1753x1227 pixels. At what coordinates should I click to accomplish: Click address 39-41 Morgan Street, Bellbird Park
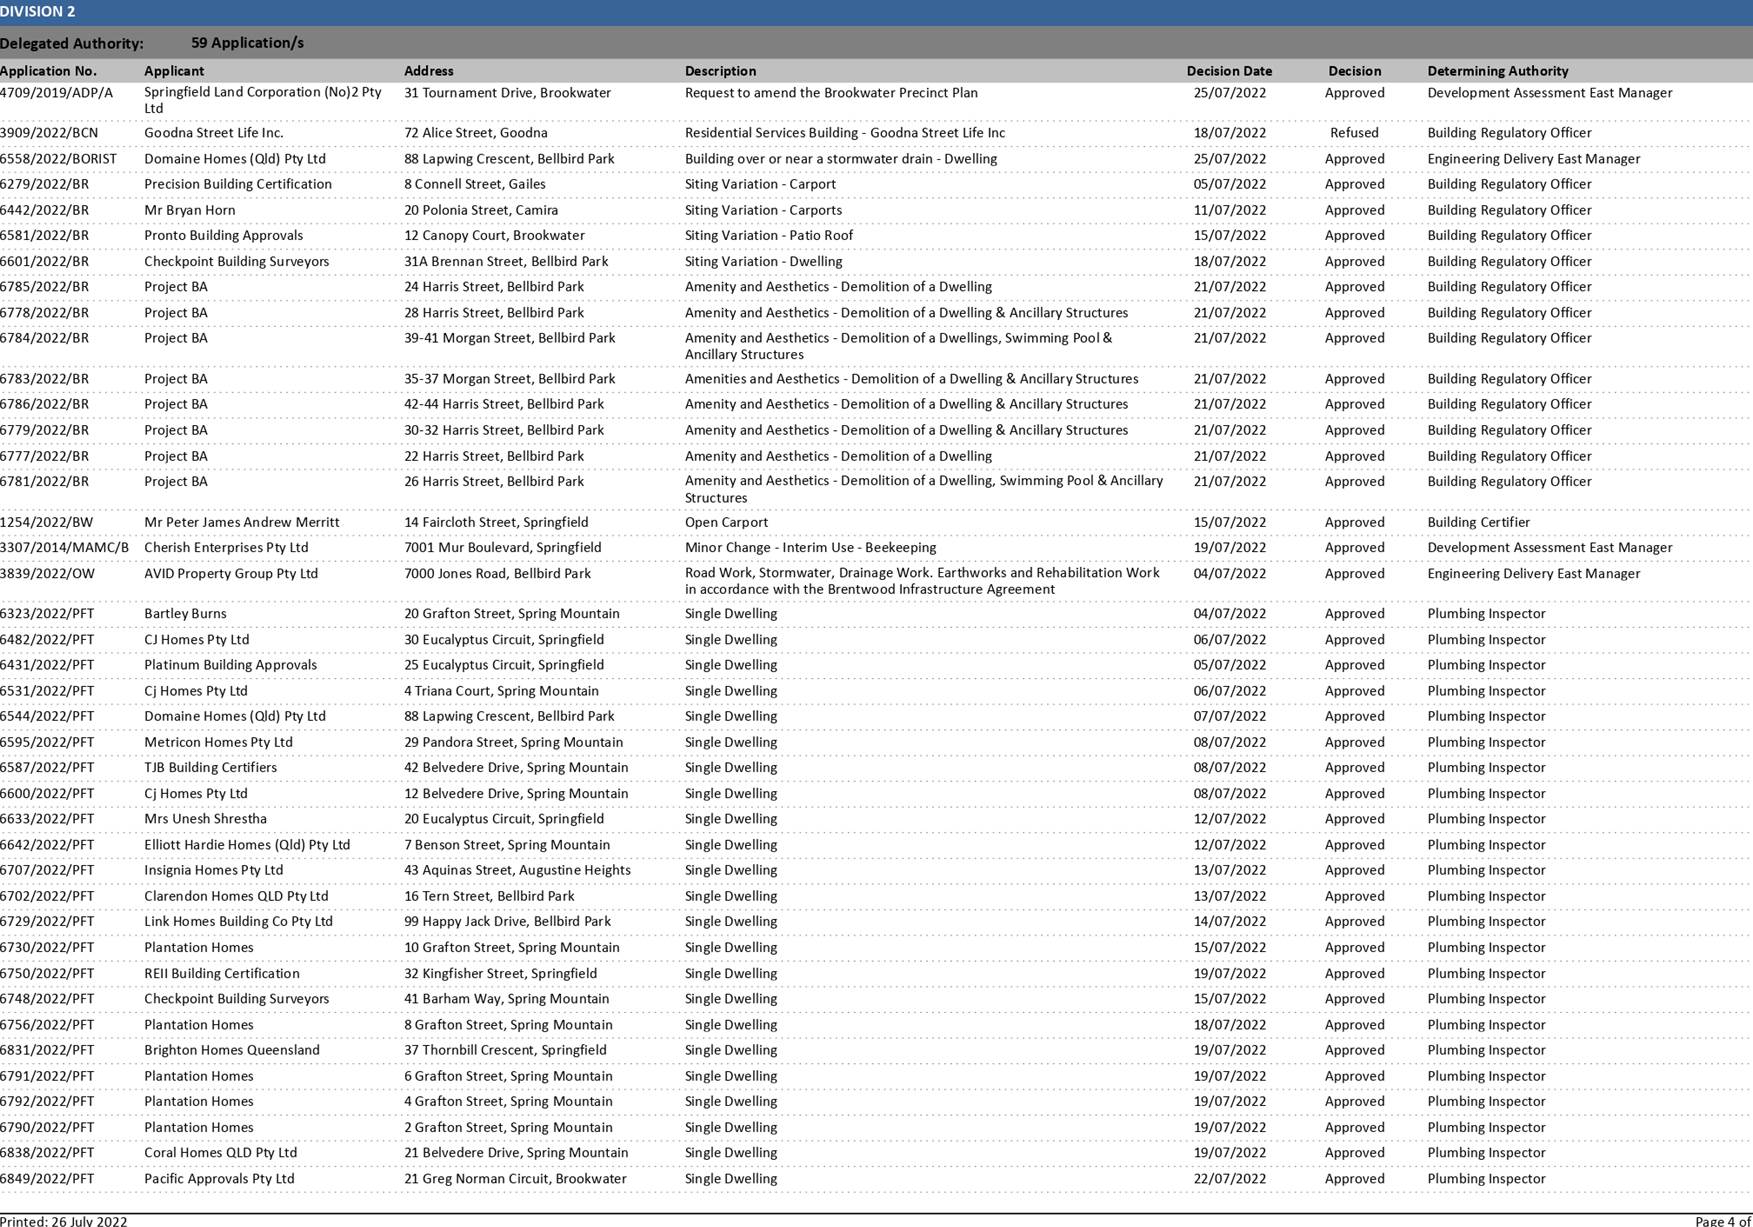point(509,338)
